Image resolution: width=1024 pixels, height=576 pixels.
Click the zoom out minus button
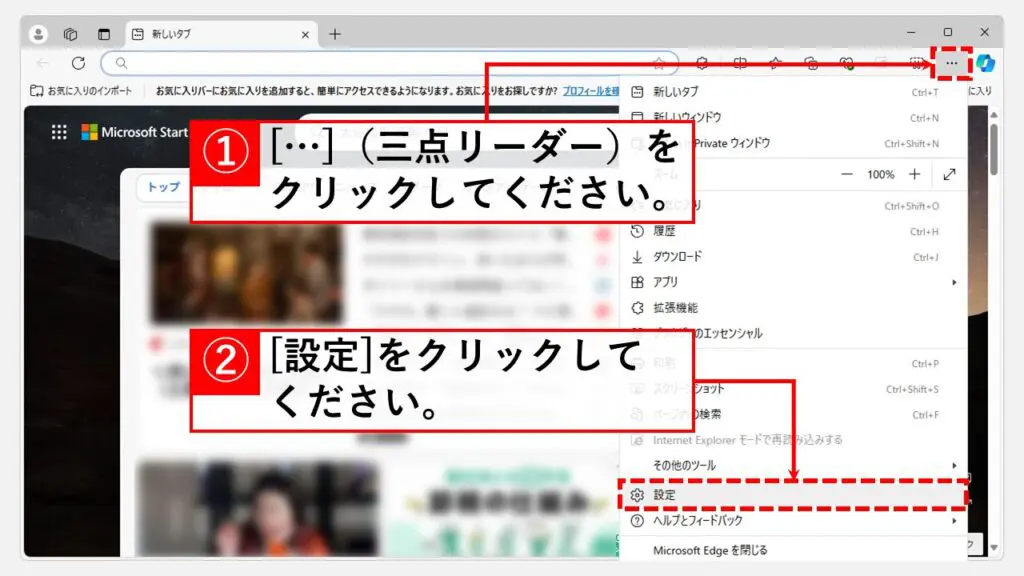(847, 174)
